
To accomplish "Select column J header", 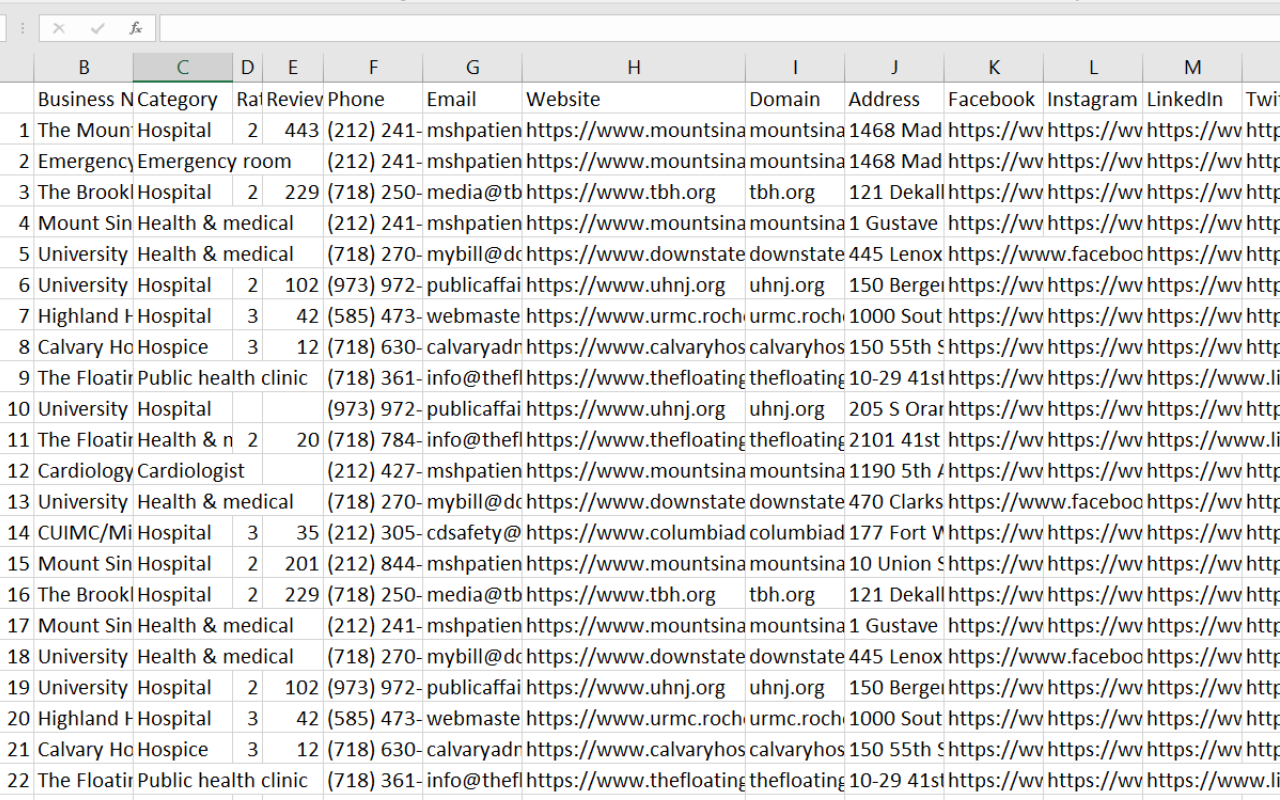I will click(x=894, y=67).
